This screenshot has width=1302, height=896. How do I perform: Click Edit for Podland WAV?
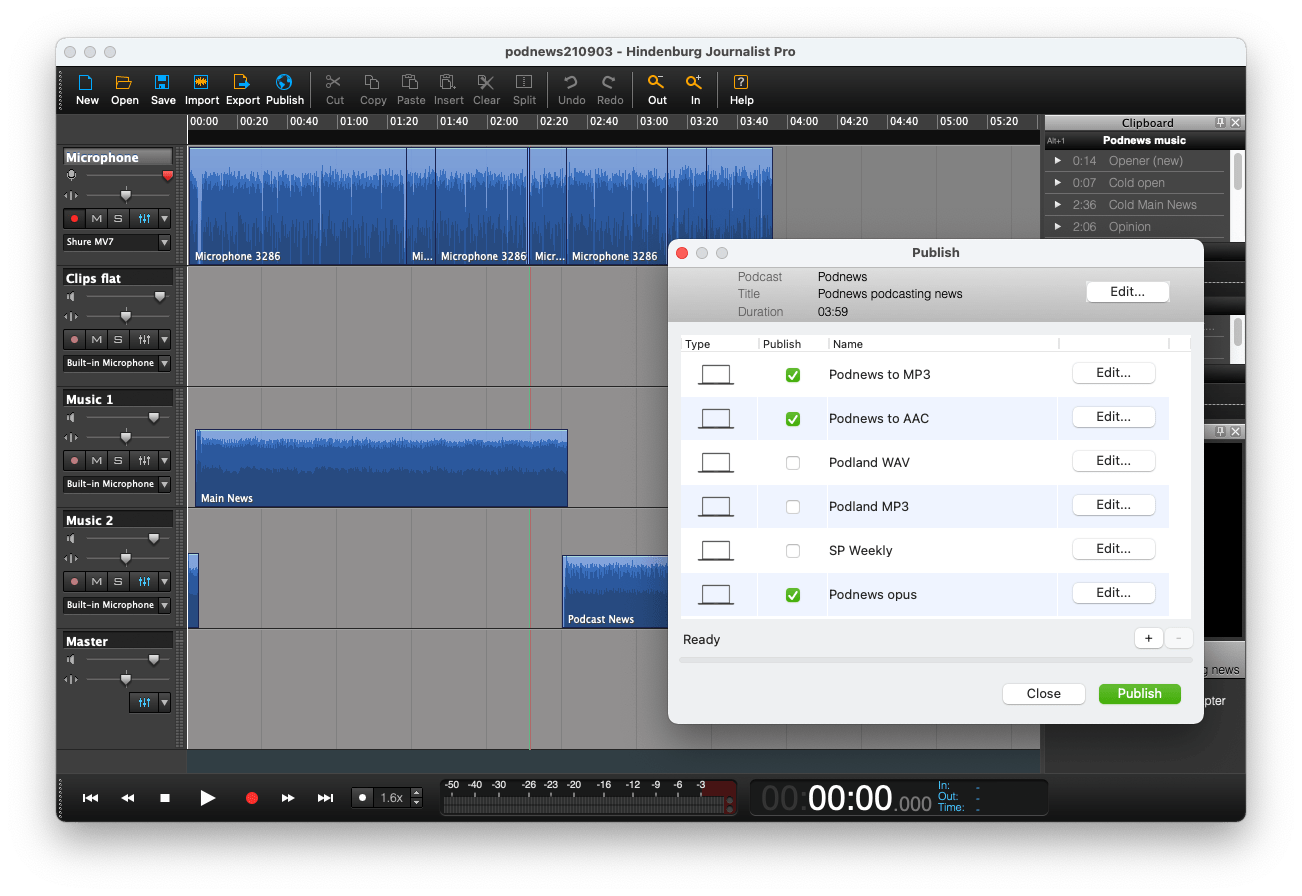point(1113,461)
